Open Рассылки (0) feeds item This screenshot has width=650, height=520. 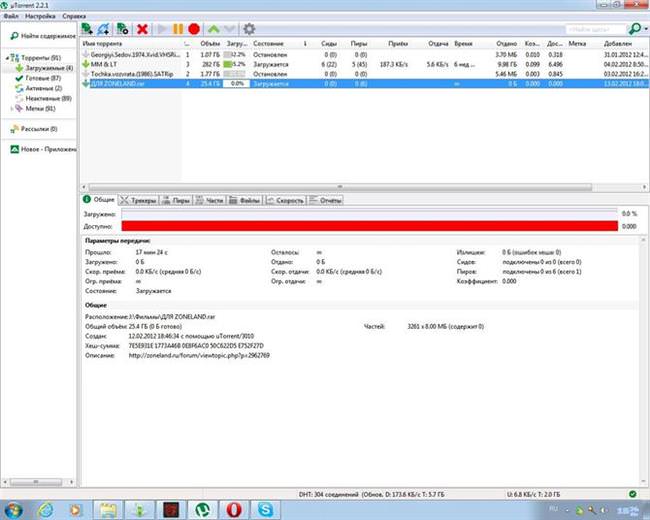tap(34, 129)
